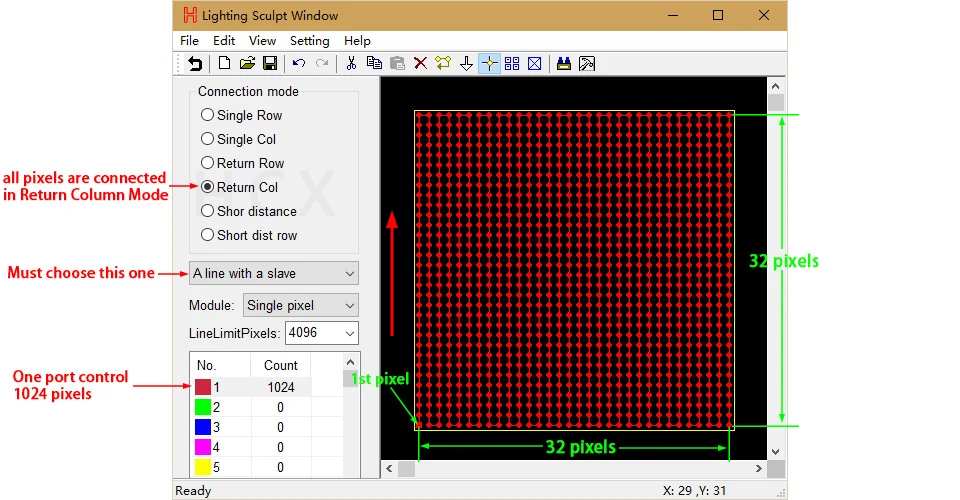Open the Setting menu
Image resolution: width=960 pixels, height=500 pixels.
coord(309,40)
